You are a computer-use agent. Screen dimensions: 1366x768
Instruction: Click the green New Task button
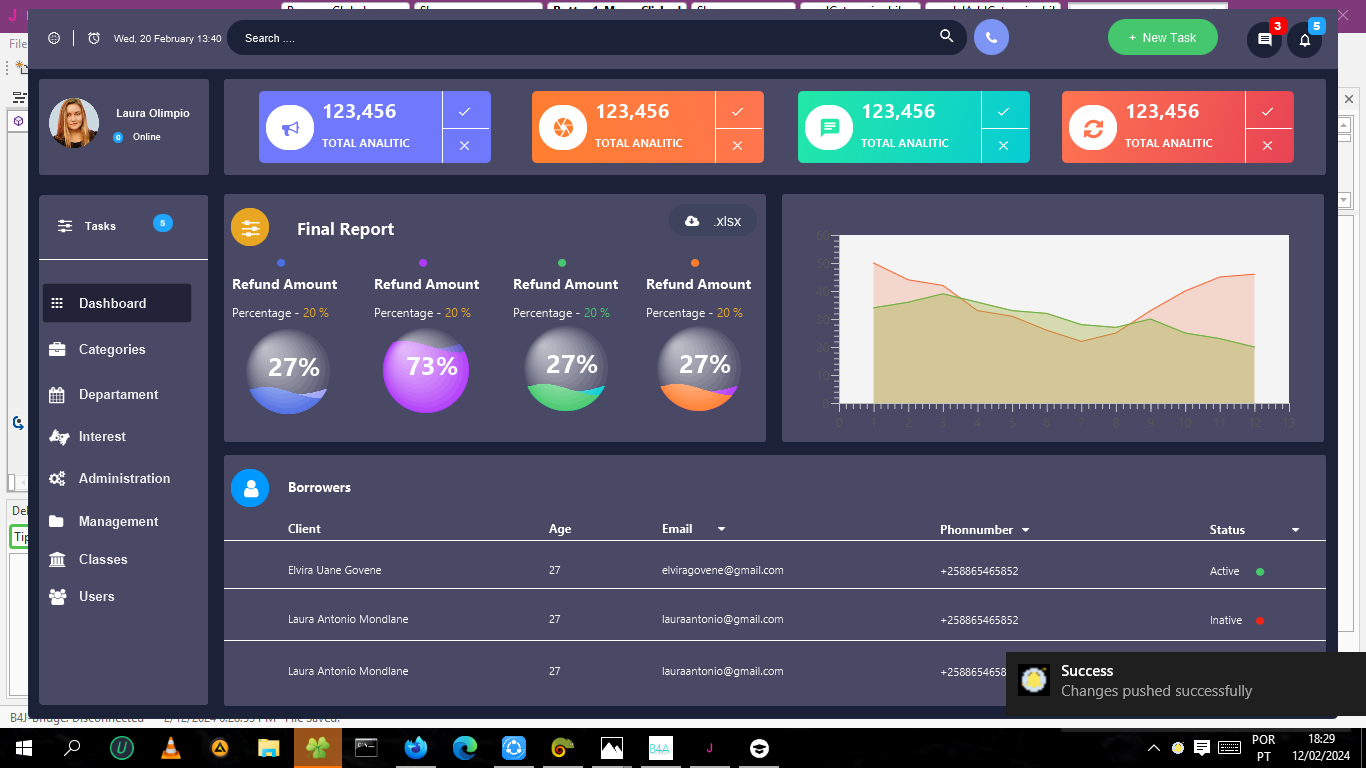[1162, 37]
